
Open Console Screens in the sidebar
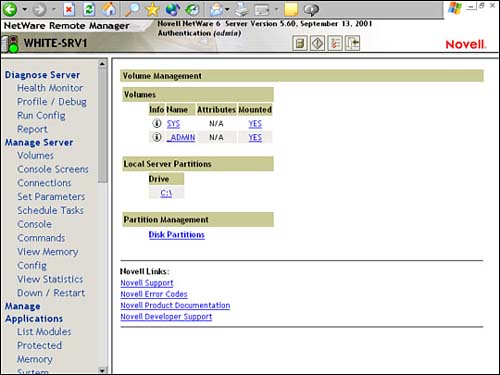tap(53, 169)
